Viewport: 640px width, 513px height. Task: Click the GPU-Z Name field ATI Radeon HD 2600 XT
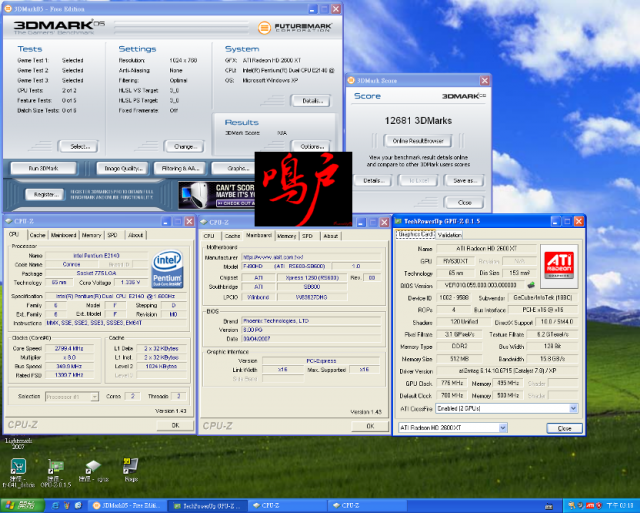486,248
